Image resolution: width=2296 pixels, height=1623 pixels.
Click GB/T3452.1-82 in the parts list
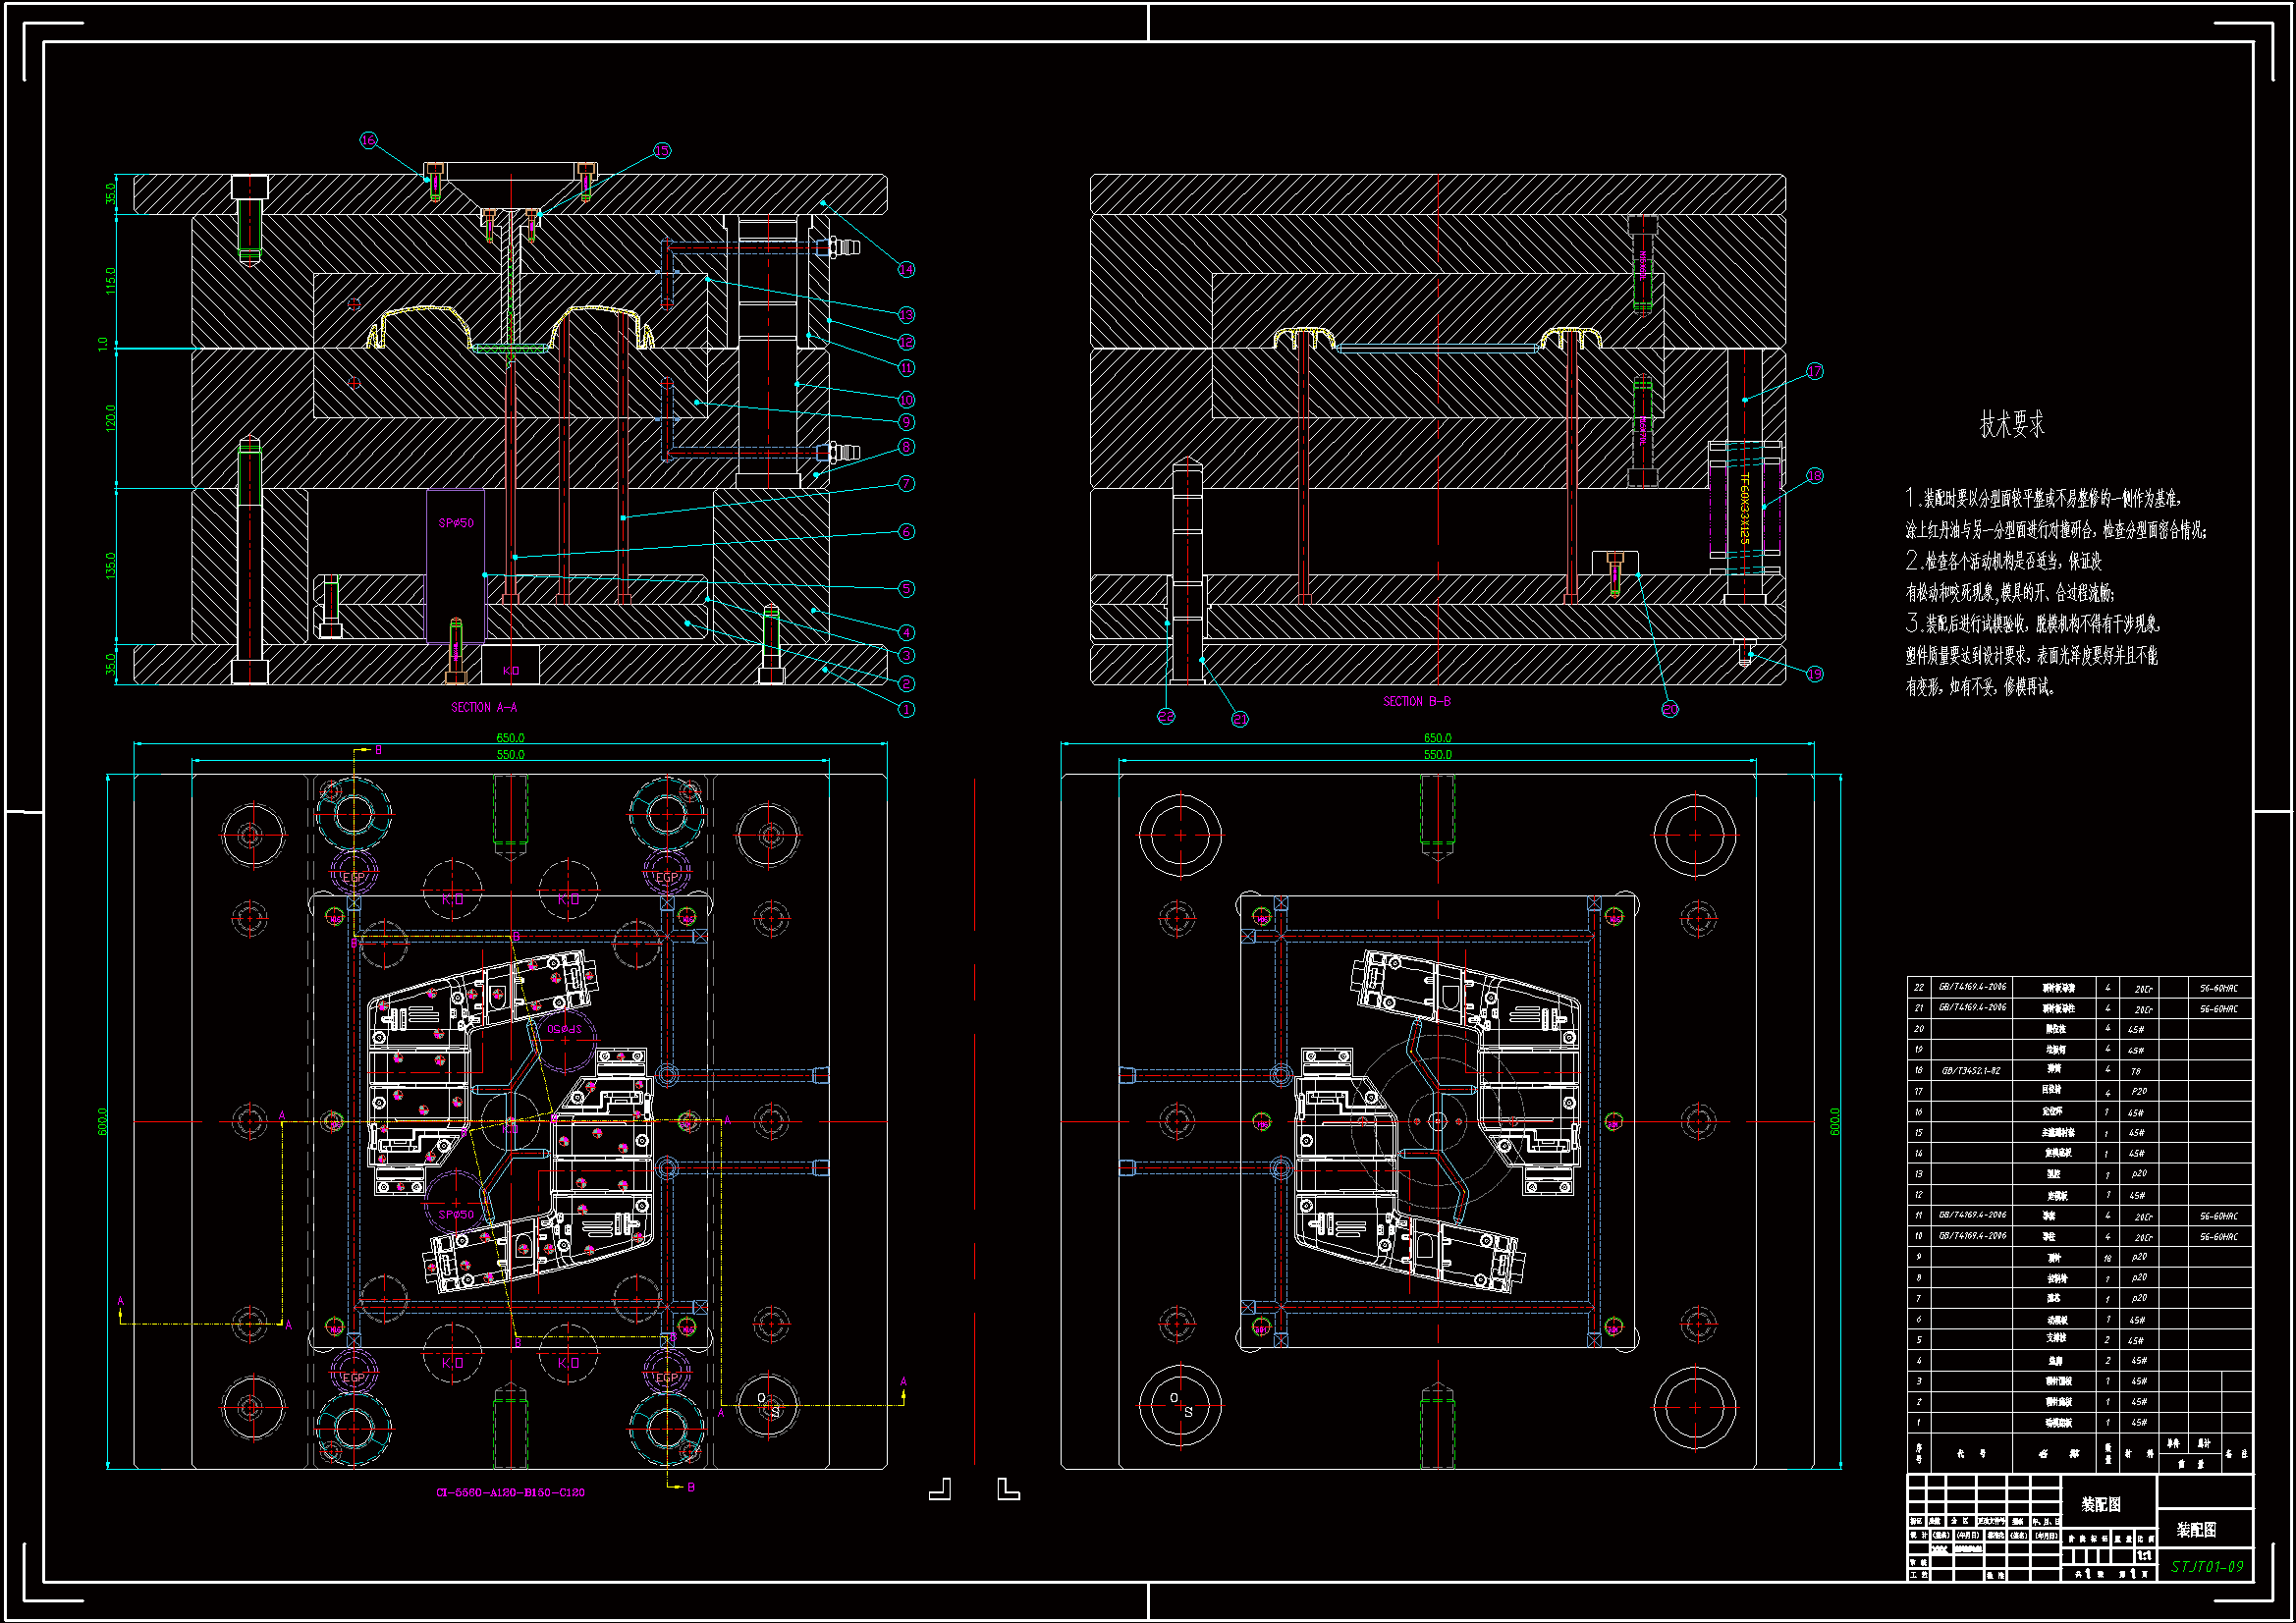(x=1971, y=1071)
